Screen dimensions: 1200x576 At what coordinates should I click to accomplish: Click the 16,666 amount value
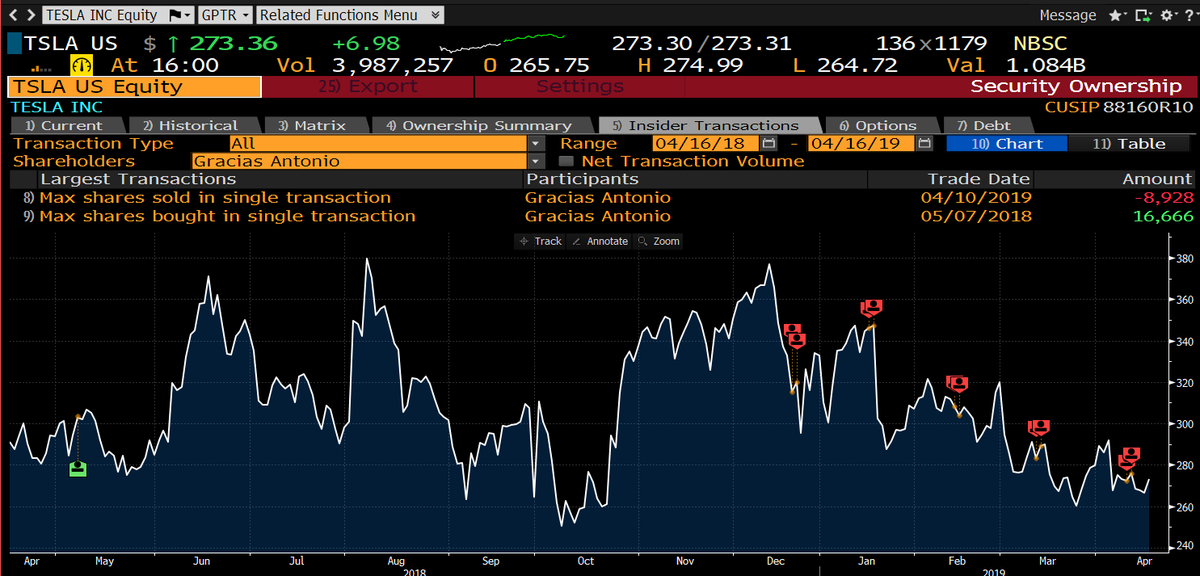point(1163,216)
